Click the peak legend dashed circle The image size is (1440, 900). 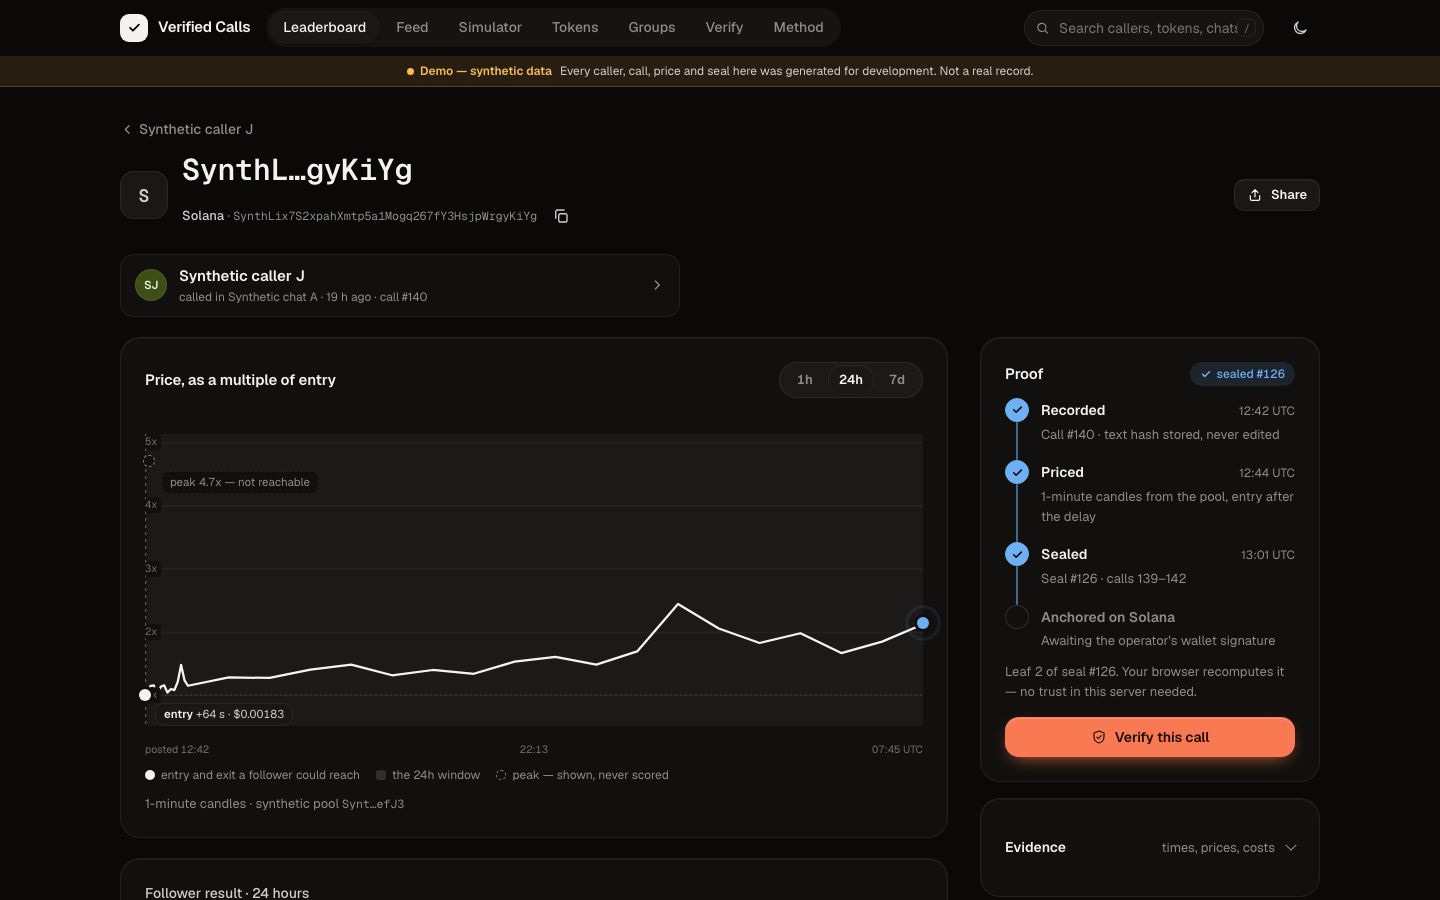point(501,775)
